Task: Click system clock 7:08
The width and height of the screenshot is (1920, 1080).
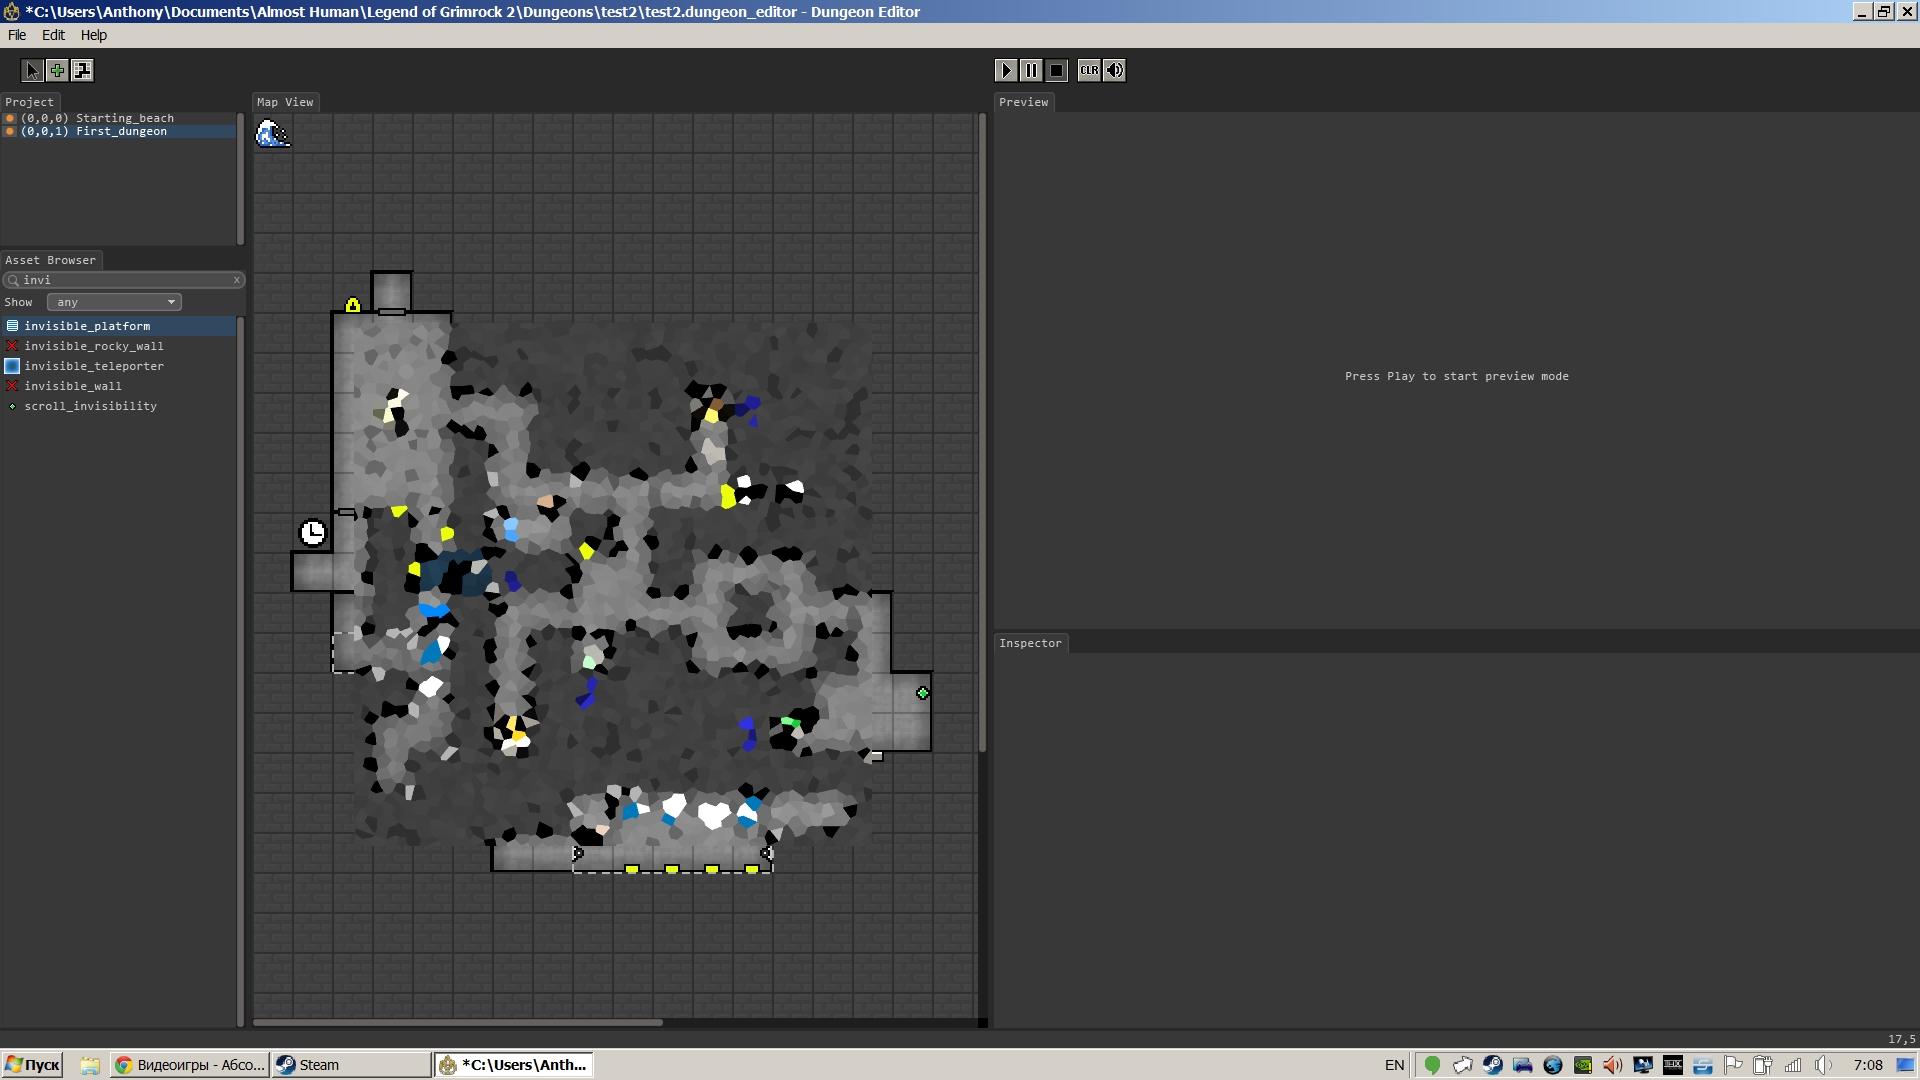Action: [x=1867, y=1065]
